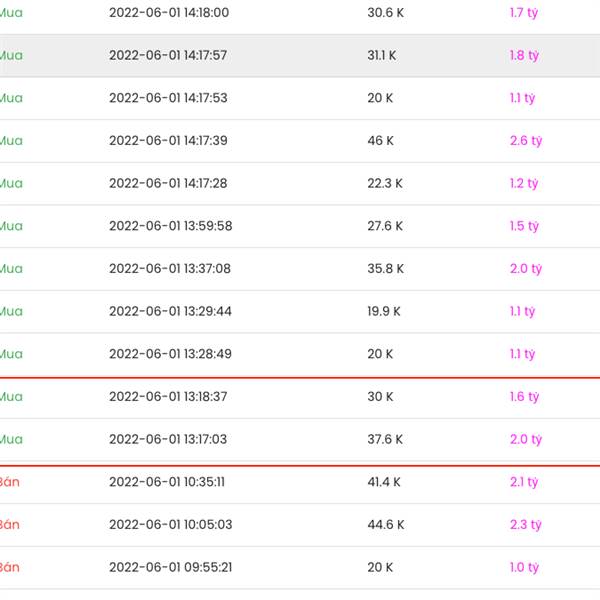This screenshot has height=600, width=600.
Task: Click the 13:28:49 timestamp
Action: [x=169, y=354]
